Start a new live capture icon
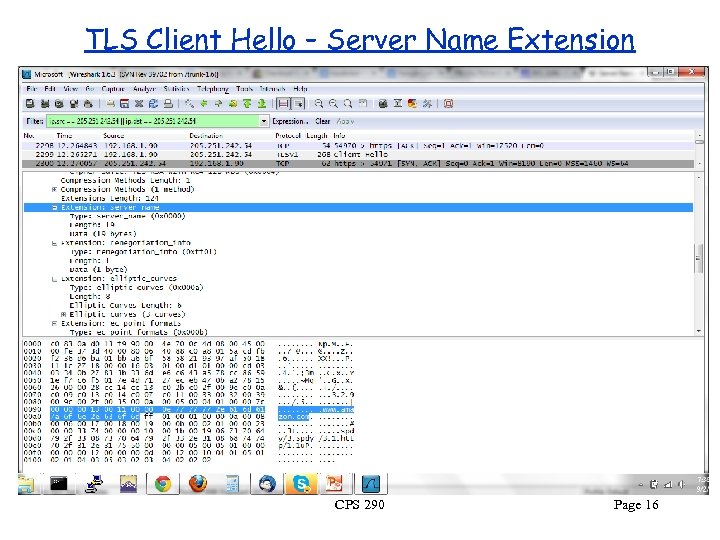The width and height of the screenshot is (720, 540). 59,104
